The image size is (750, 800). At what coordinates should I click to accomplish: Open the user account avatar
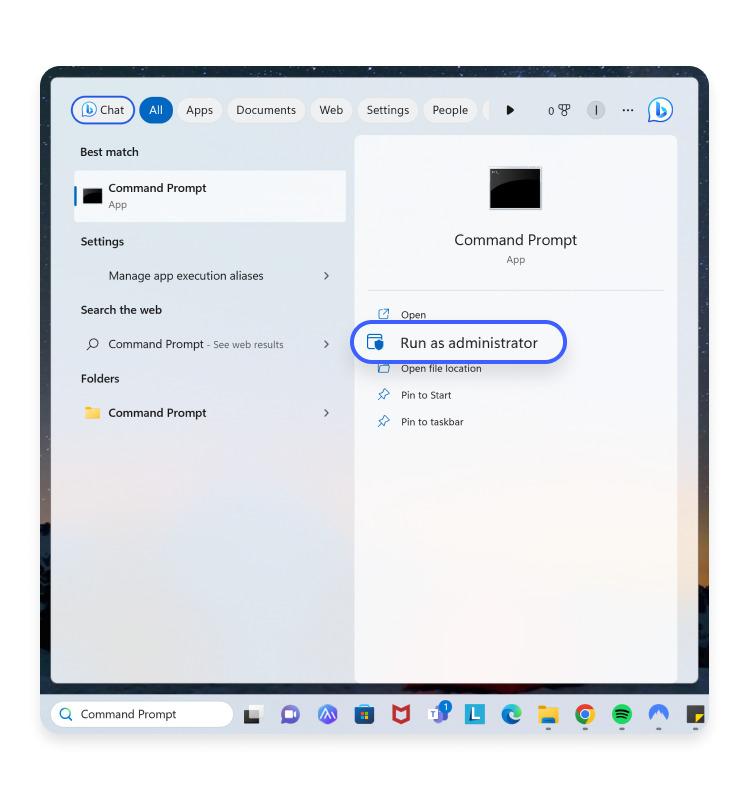pos(595,110)
